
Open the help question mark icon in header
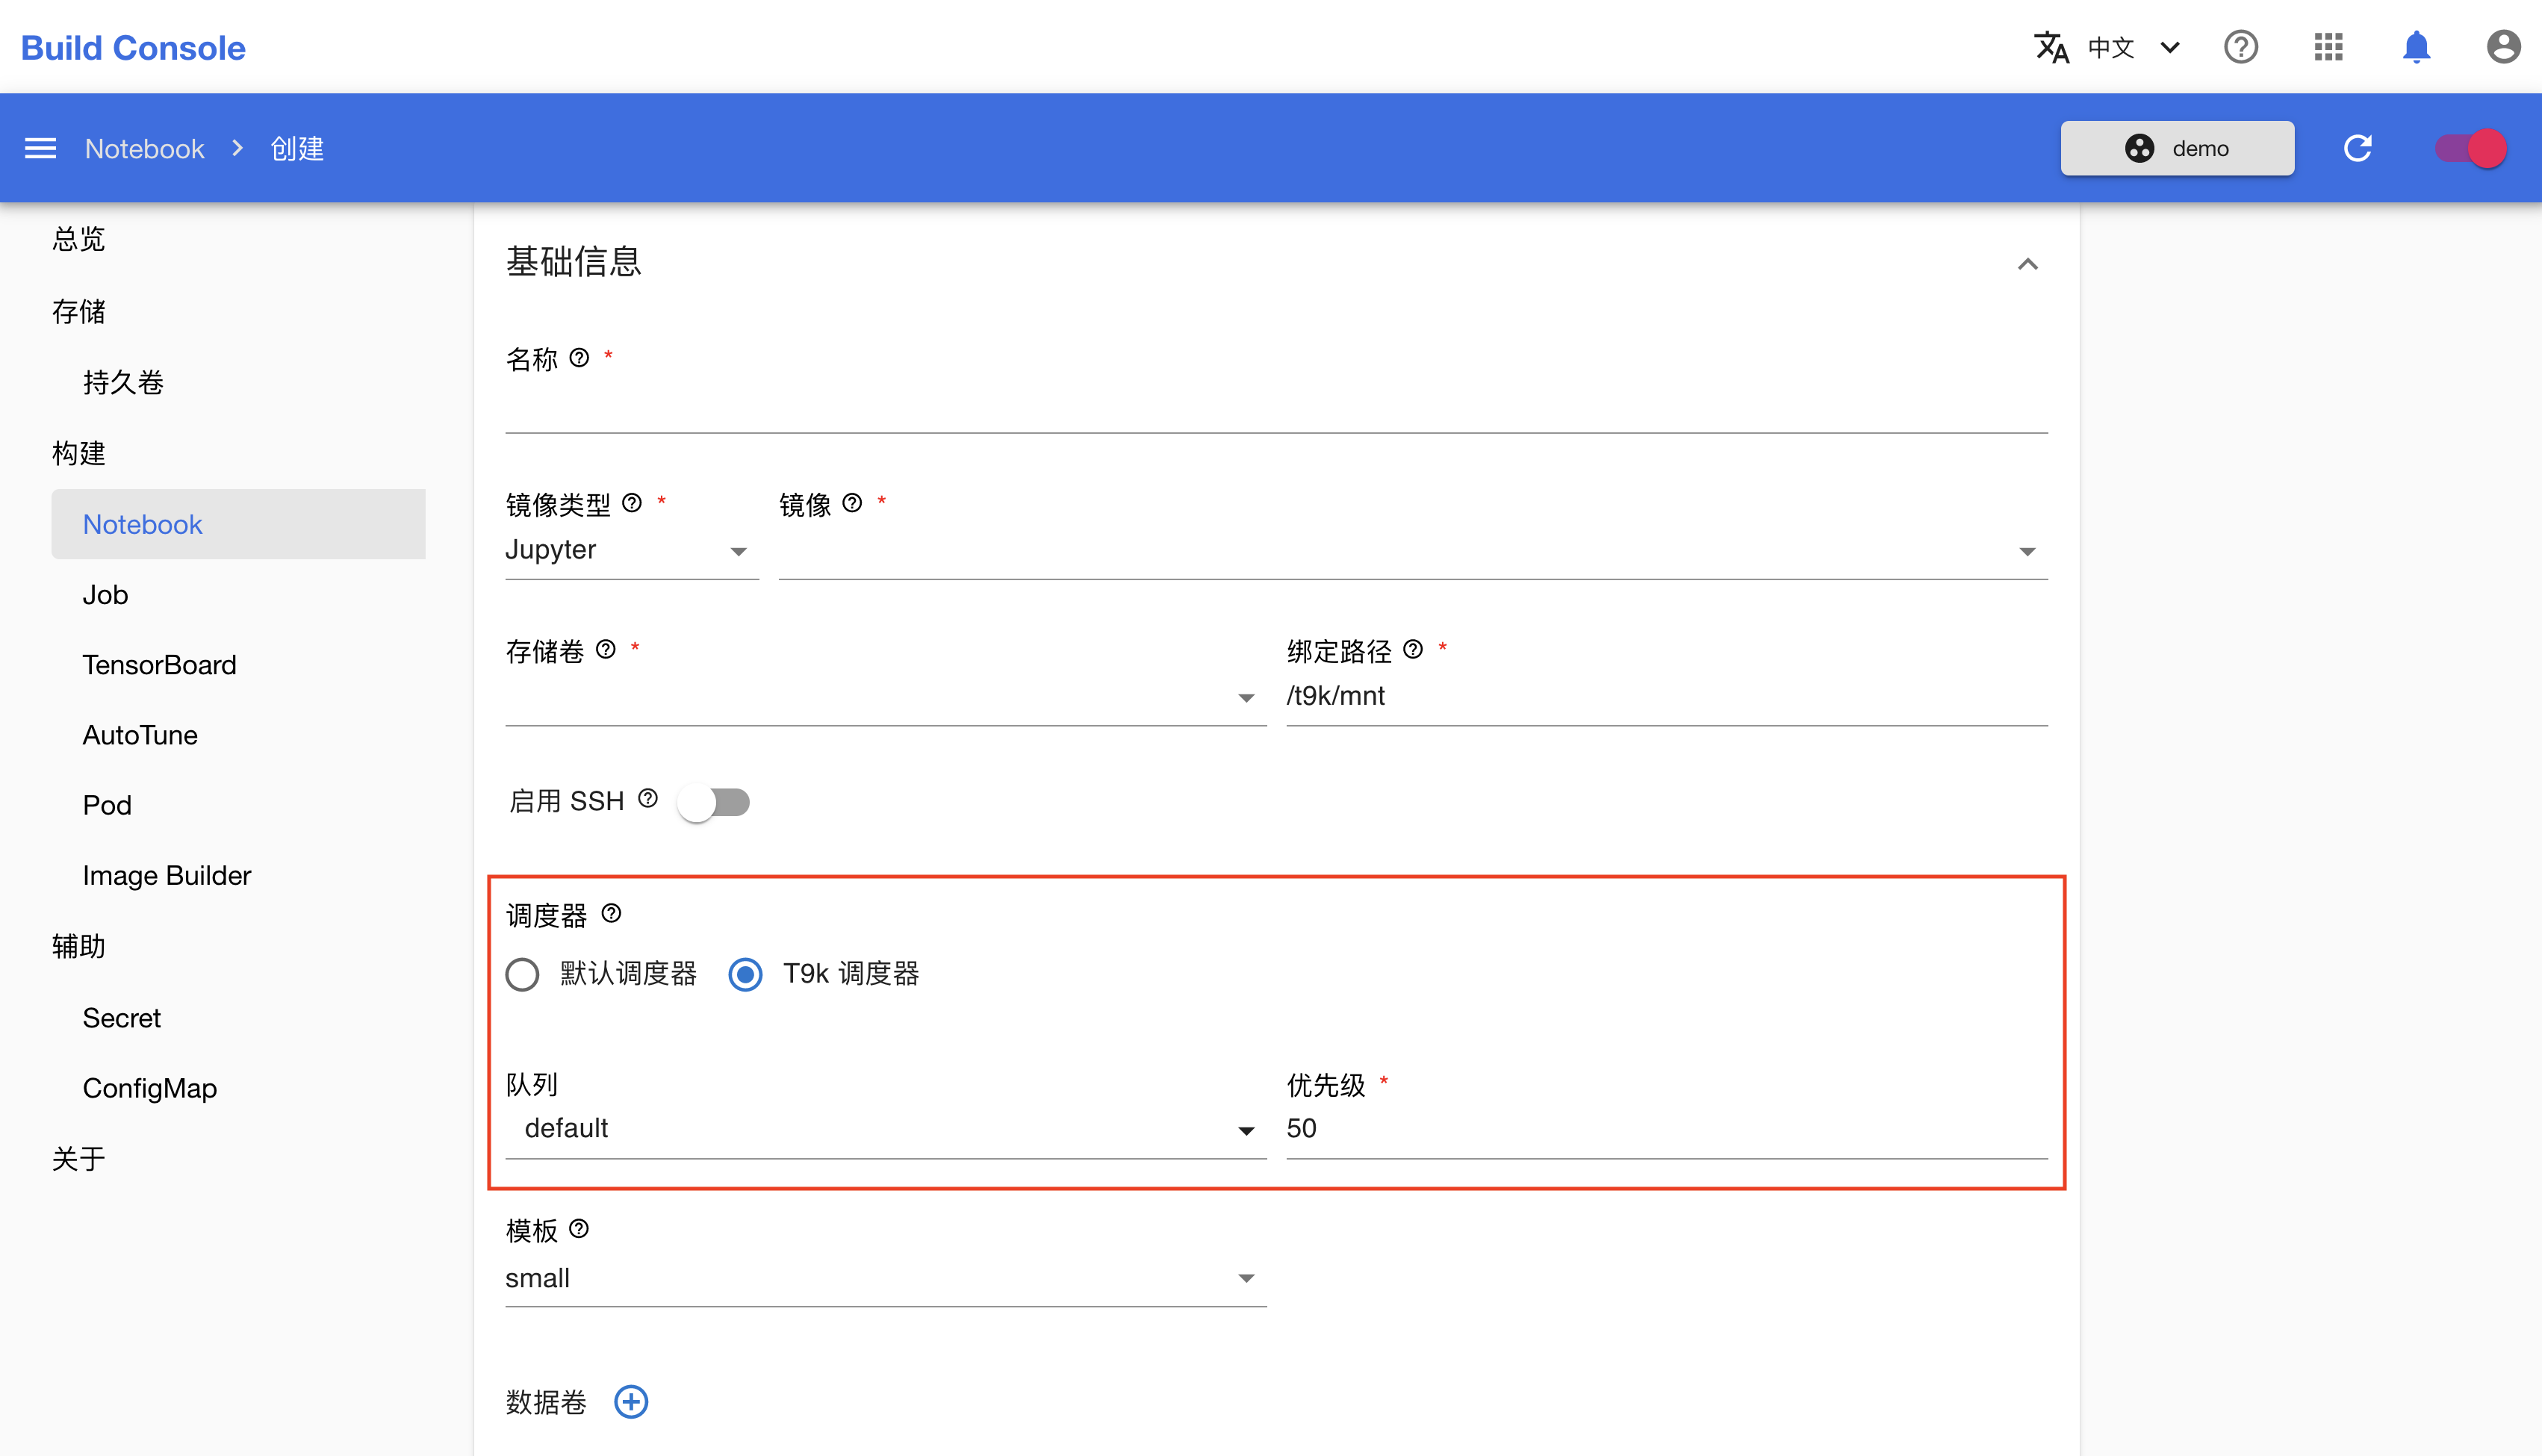point(2241,47)
